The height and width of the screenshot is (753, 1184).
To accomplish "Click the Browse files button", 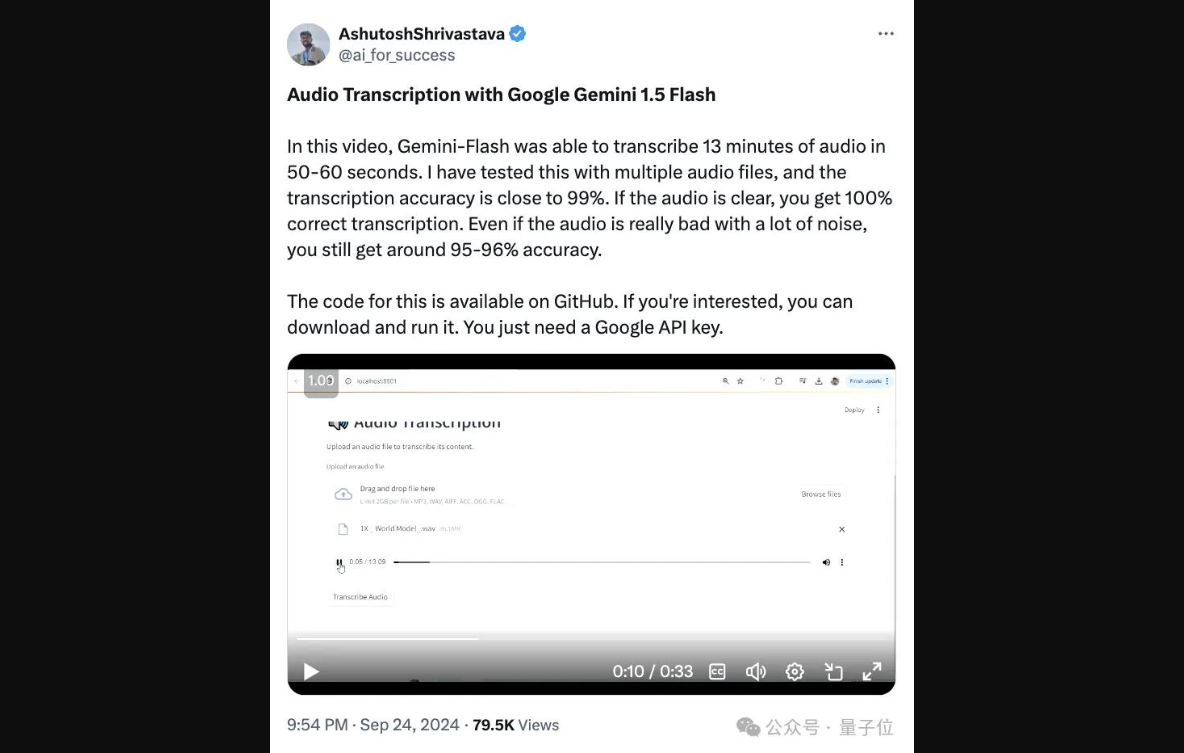I will (x=821, y=494).
